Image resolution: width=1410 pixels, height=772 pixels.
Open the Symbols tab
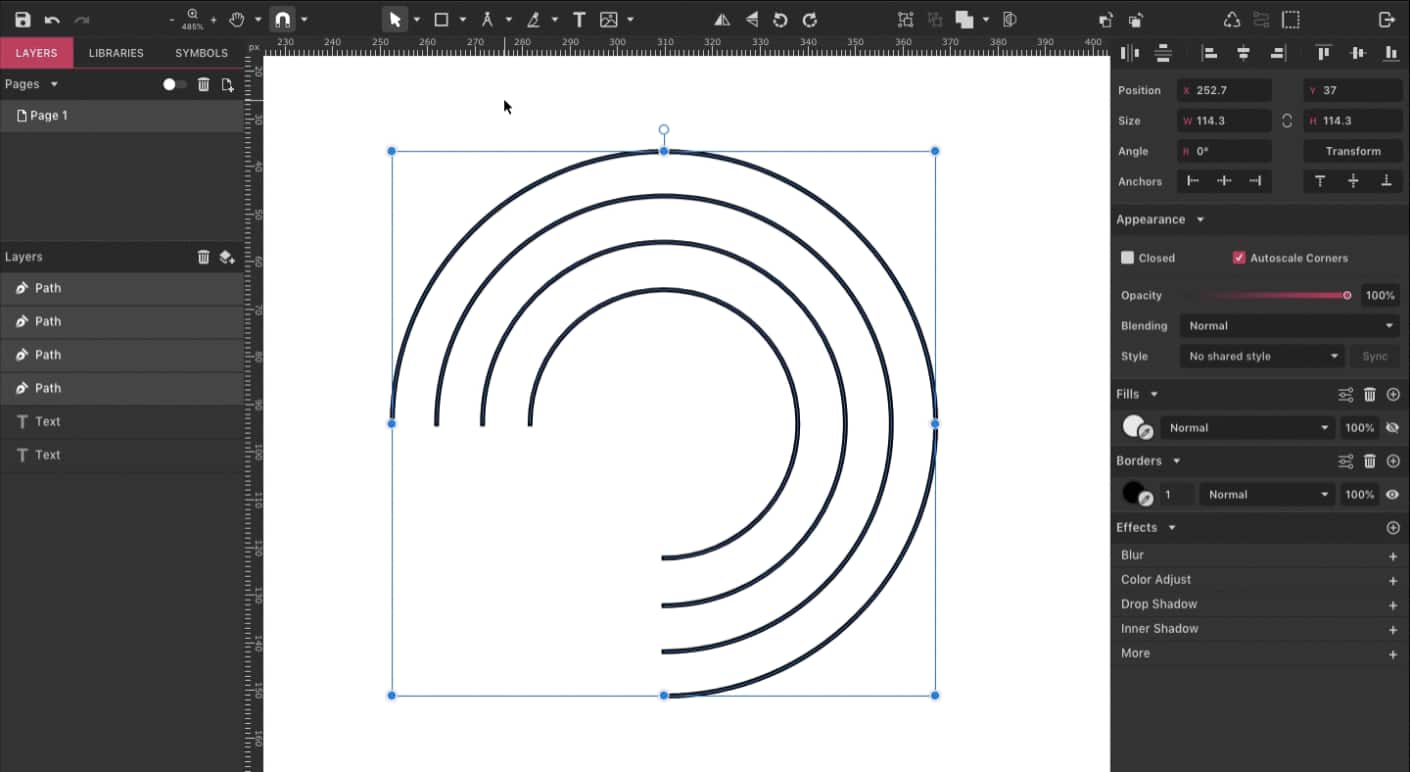(x=200, y=52)
